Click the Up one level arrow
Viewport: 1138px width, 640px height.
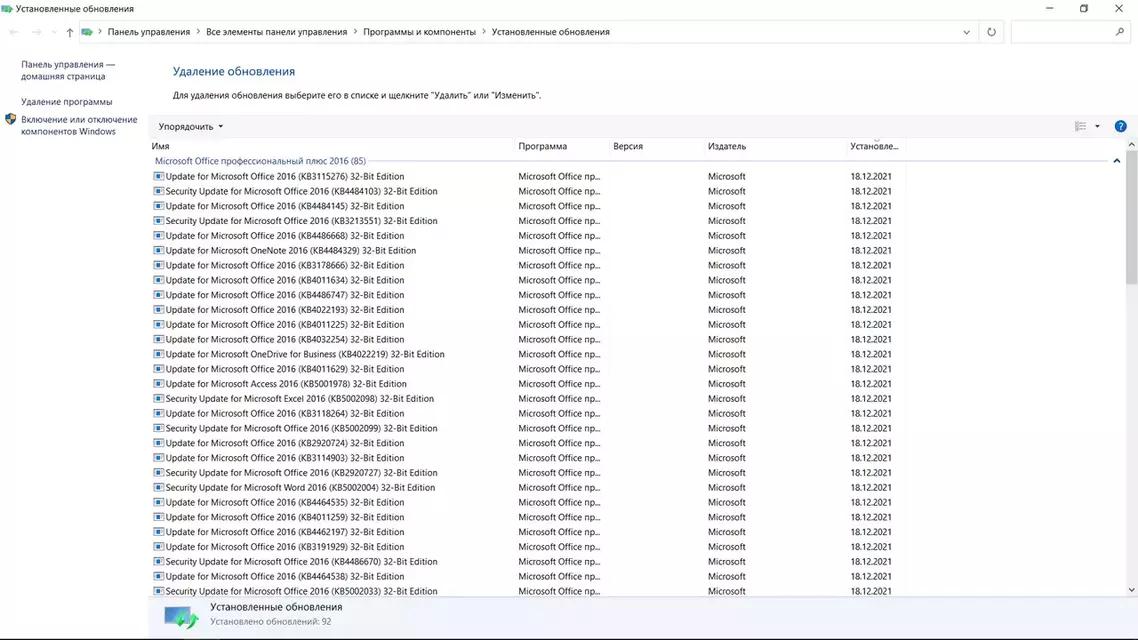[x=70, y=32]
